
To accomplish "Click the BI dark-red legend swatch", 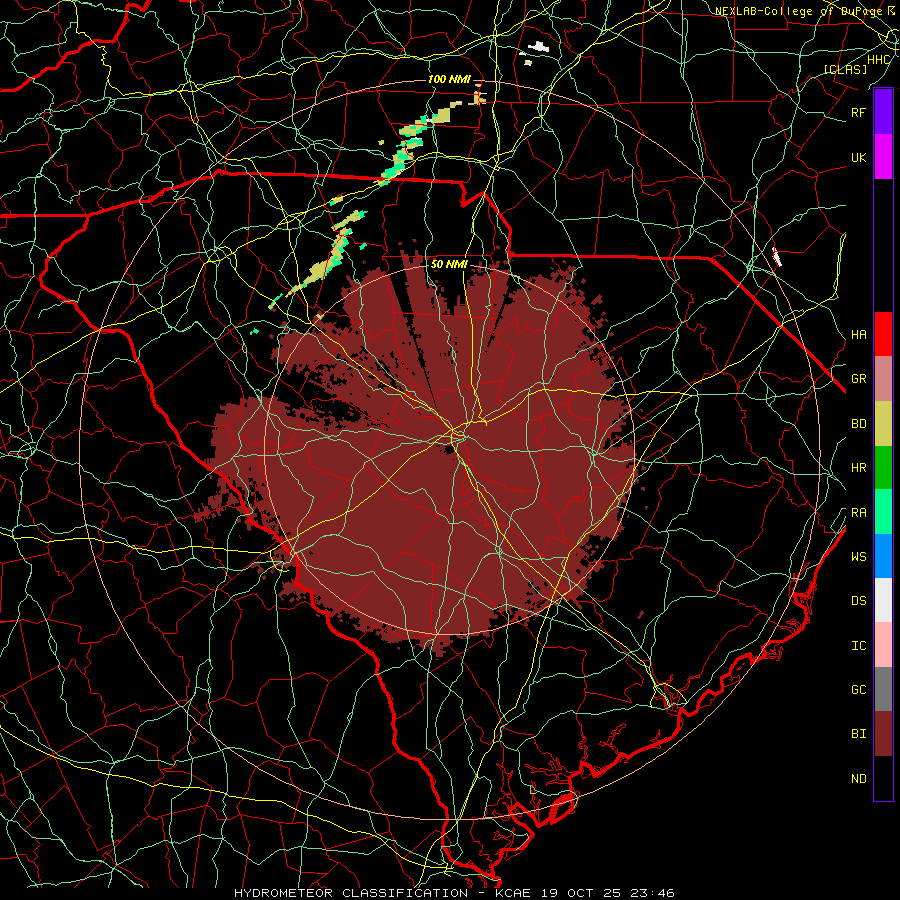I will click(x=883, y=734).
